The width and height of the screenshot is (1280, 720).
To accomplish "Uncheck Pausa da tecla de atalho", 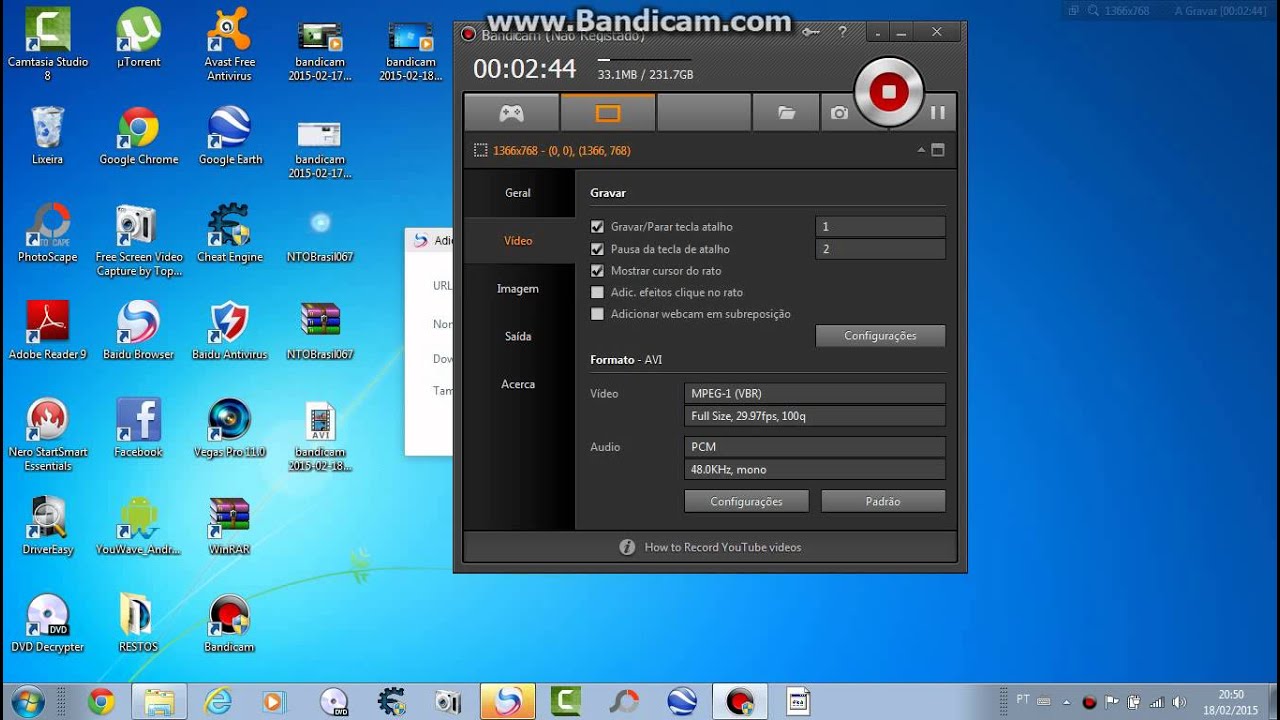I will [598, 249].
